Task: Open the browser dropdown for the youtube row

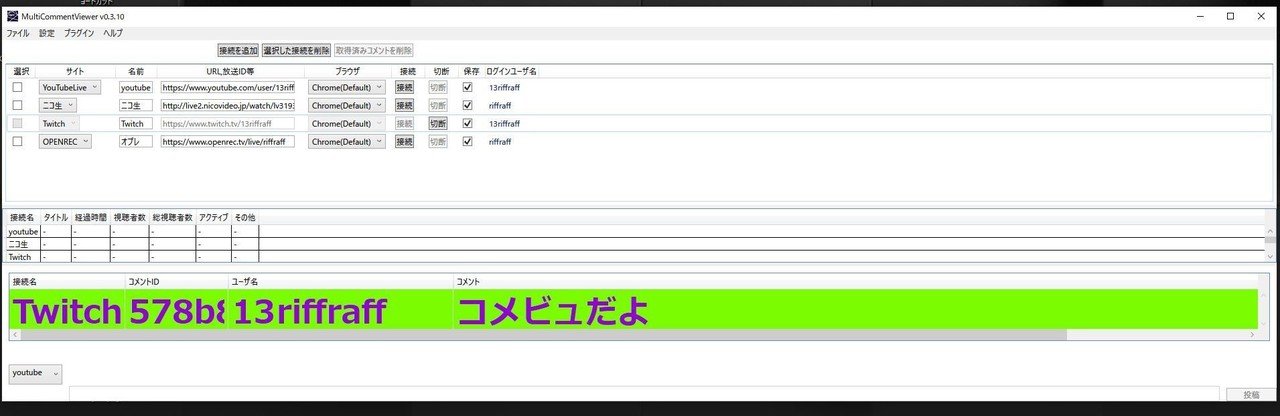Action: tap(346, 87)
